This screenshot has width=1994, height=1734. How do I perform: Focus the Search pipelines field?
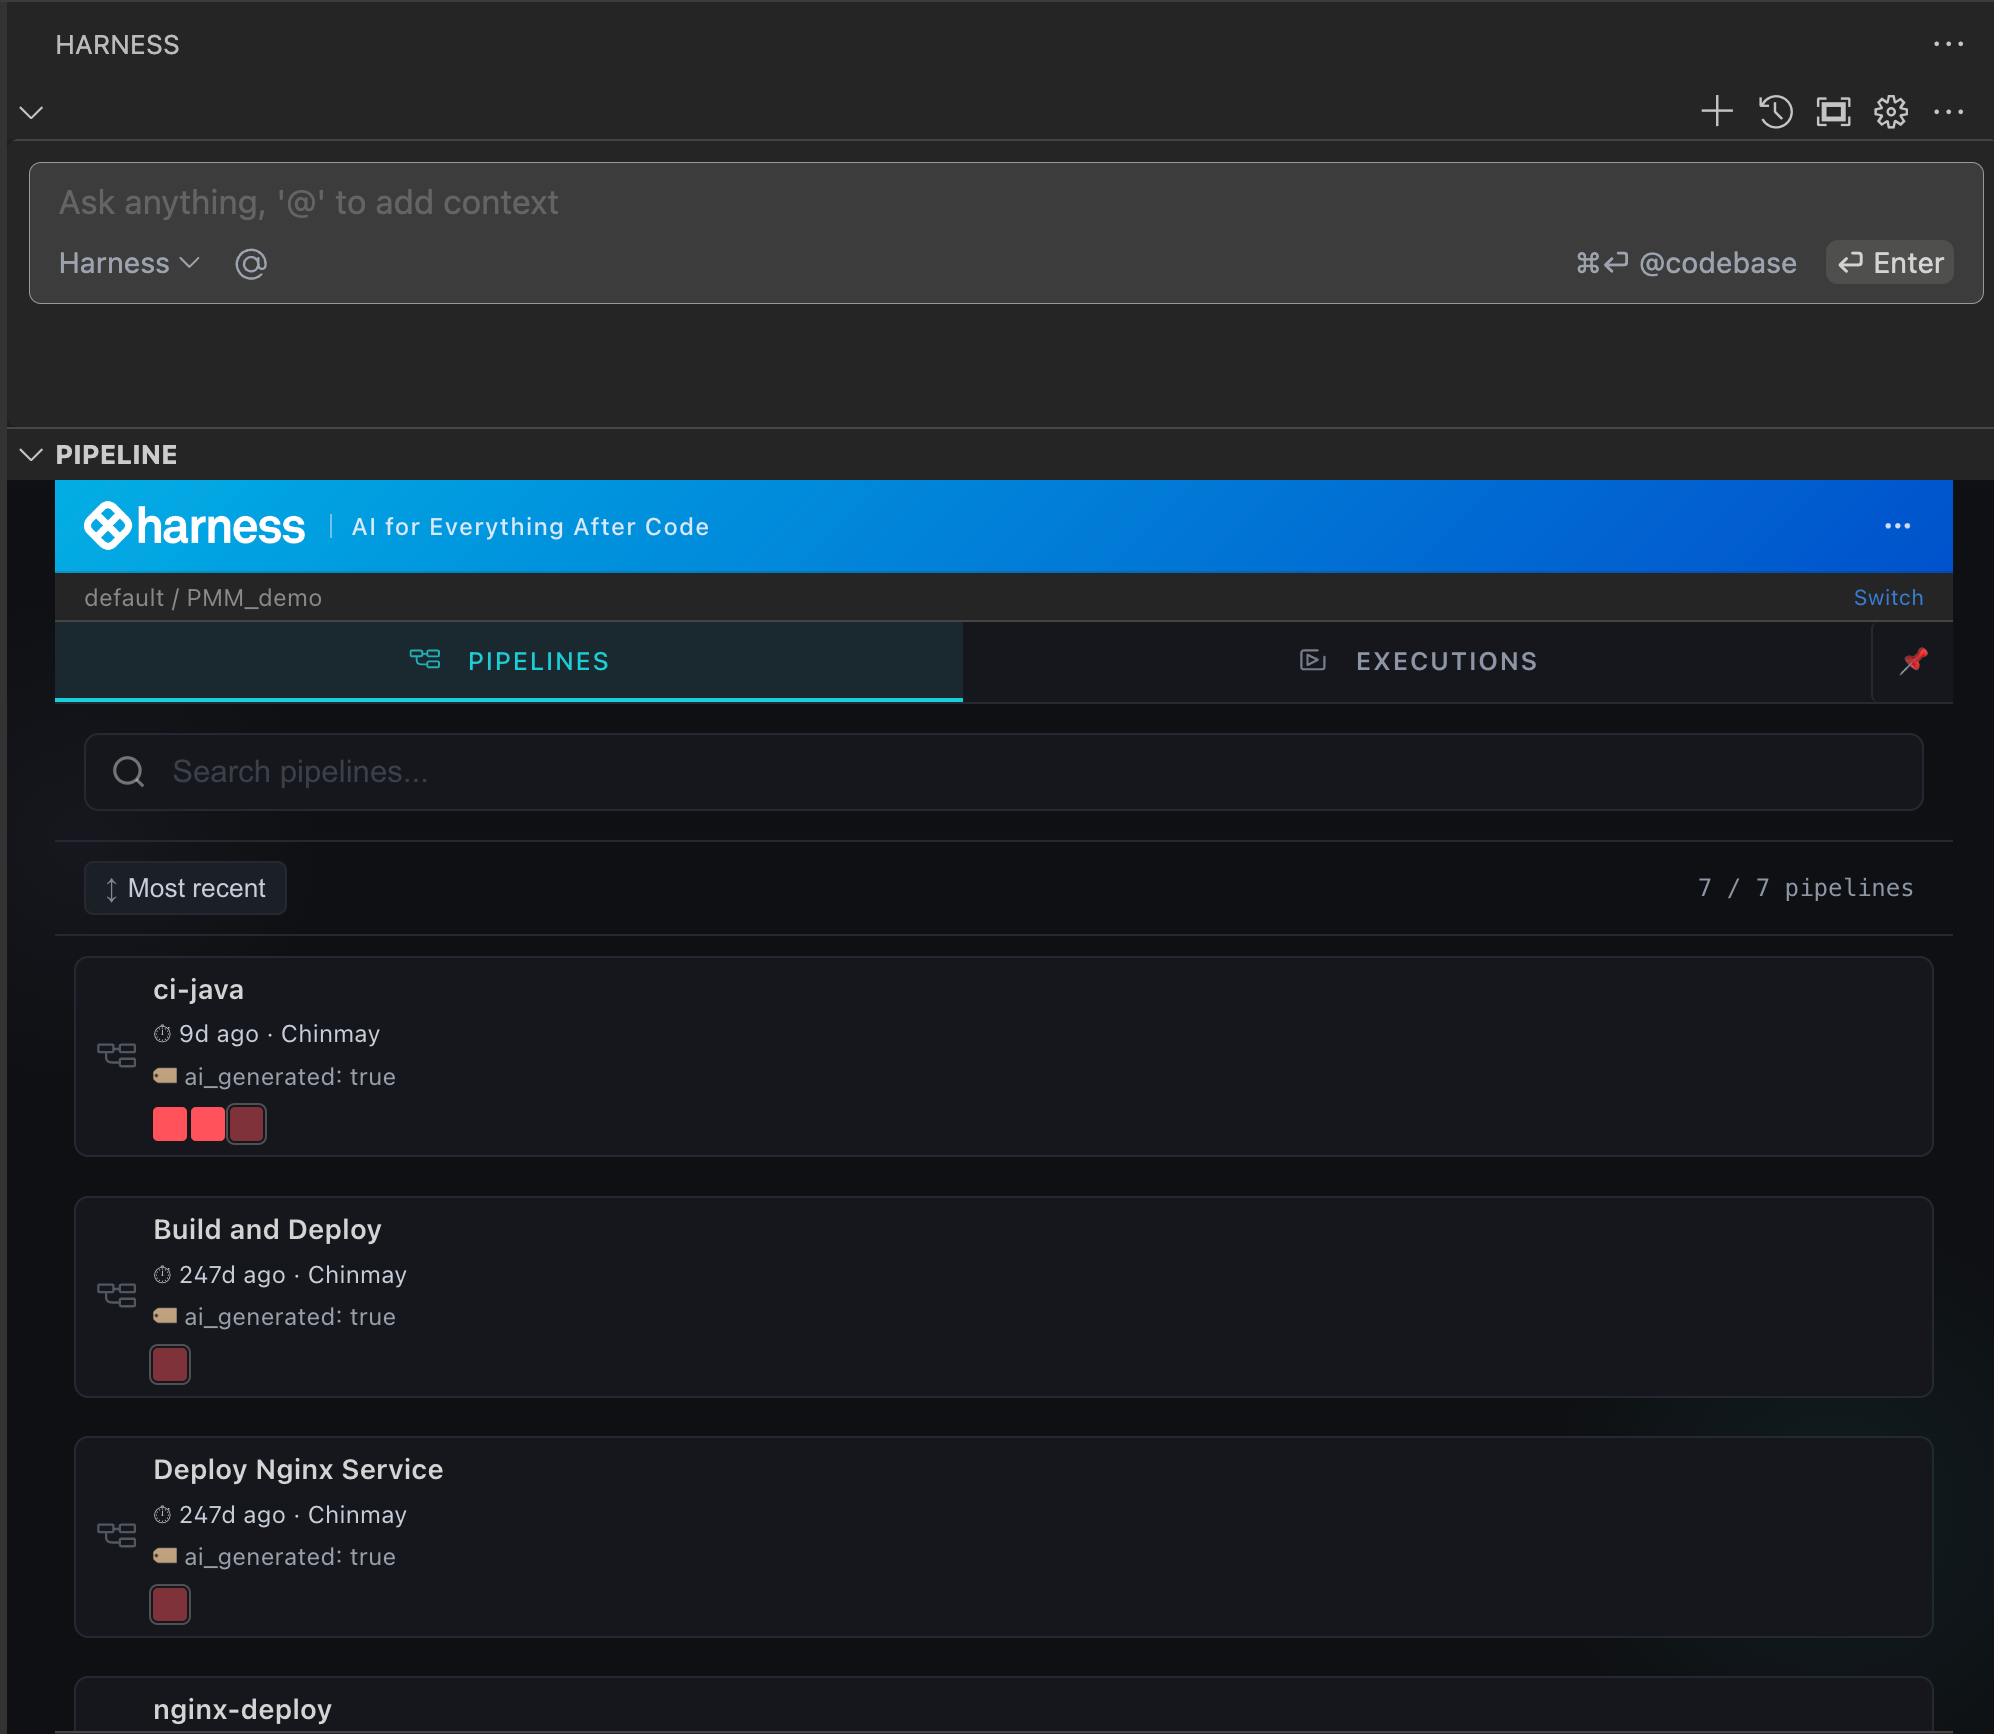pos(1004,772)
